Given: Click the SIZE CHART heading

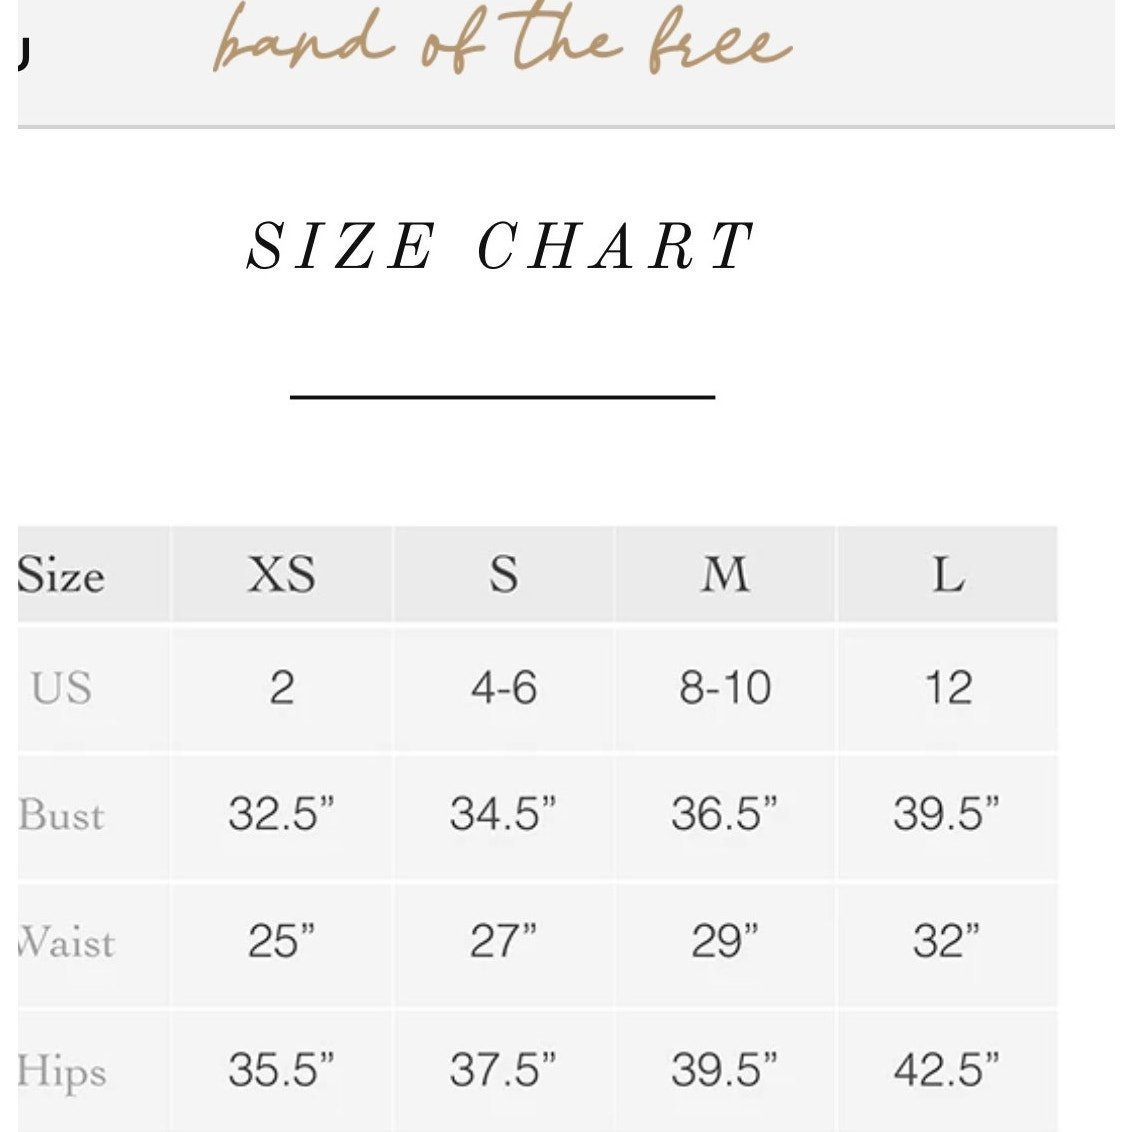Looking at the screenshot, I should pos(500,245).
